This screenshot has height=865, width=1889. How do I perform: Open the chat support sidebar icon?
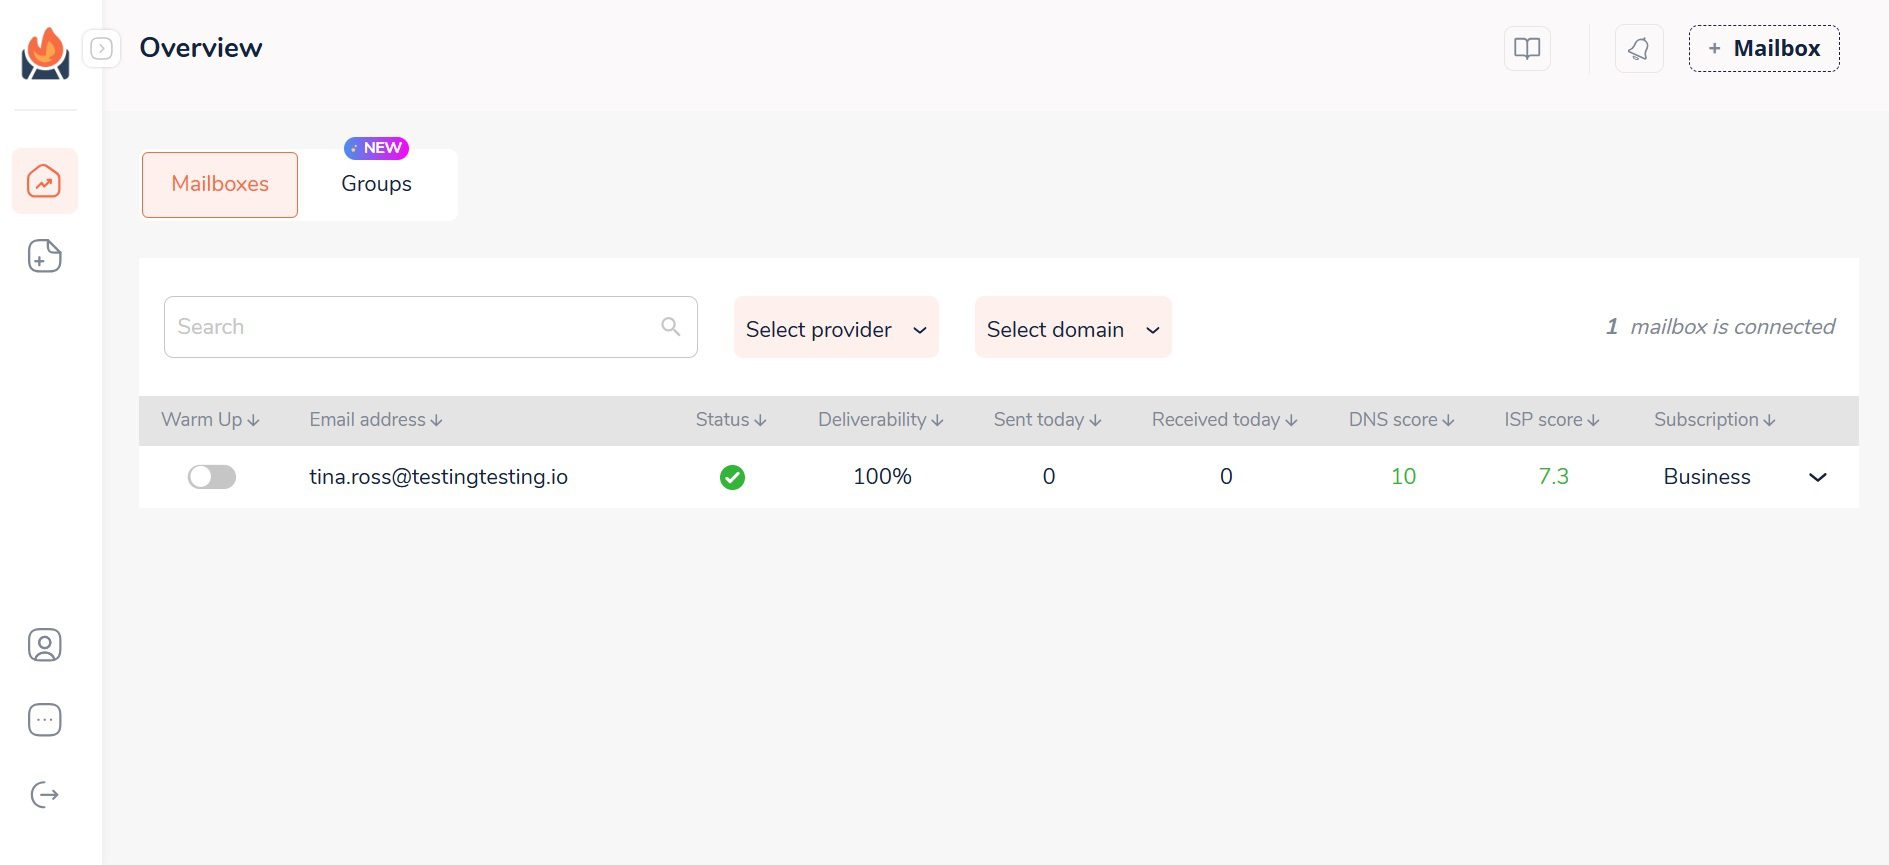44,720
